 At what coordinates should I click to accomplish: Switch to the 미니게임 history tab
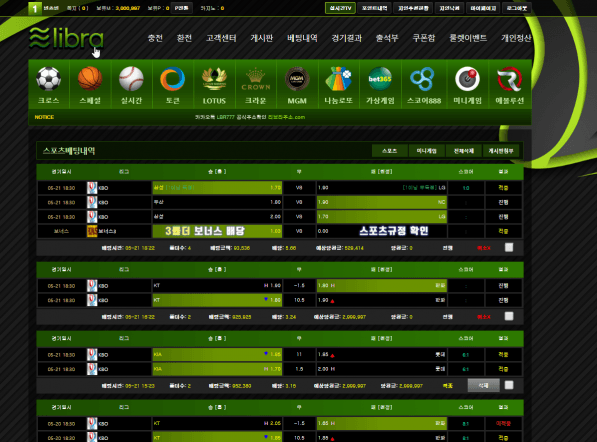click(426, 151)
